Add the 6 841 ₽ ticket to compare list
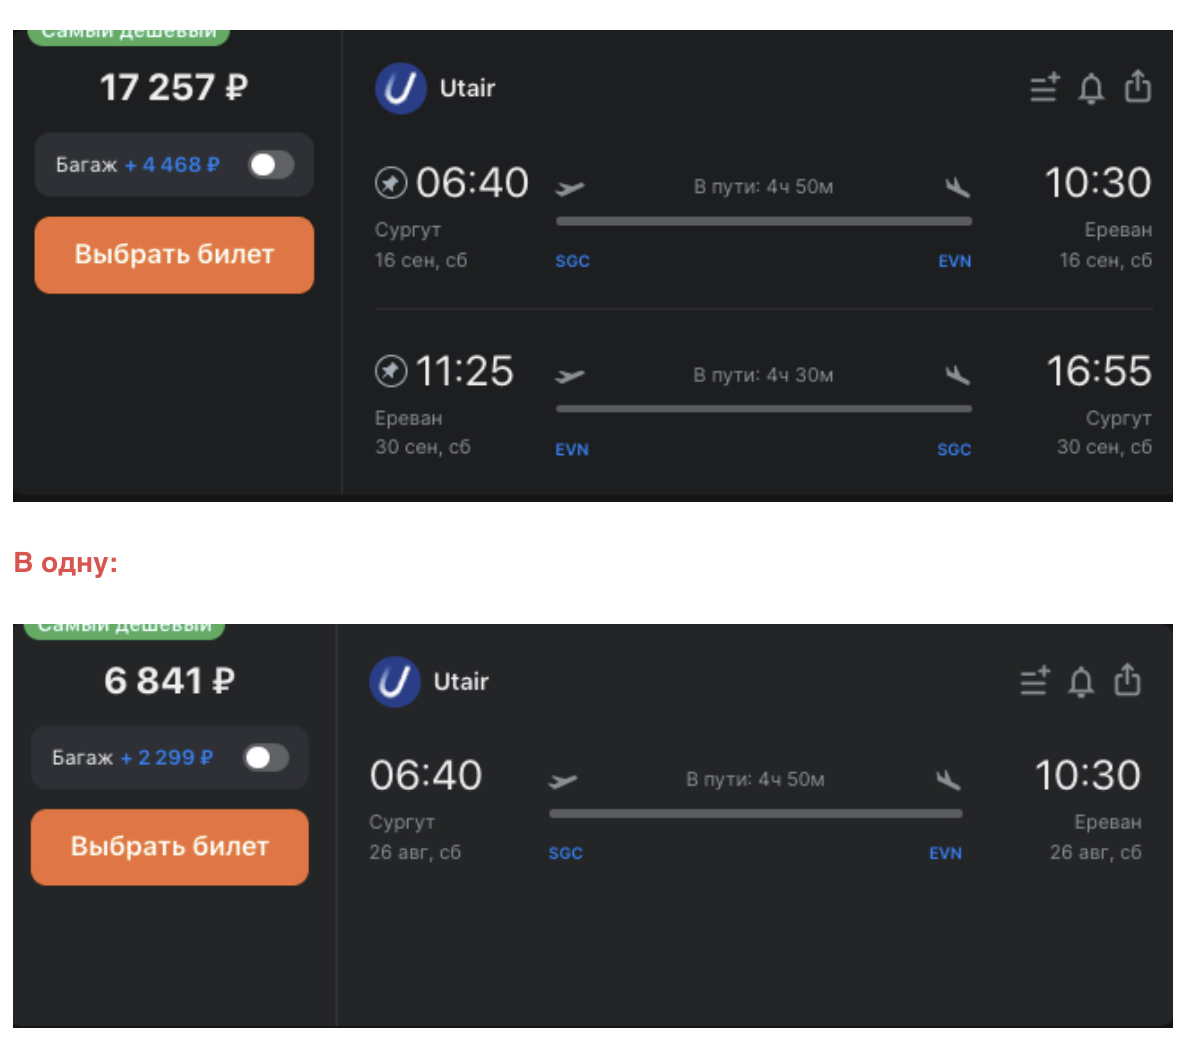This screenshot has width=1203, height=1052. [x=1034, y=681]
